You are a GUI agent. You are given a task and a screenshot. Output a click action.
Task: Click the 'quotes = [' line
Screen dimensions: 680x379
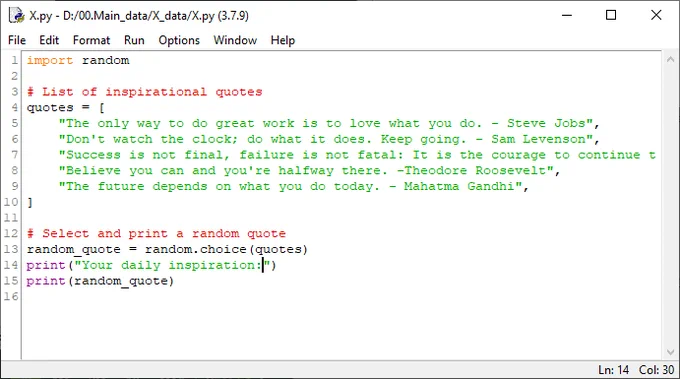66,108
